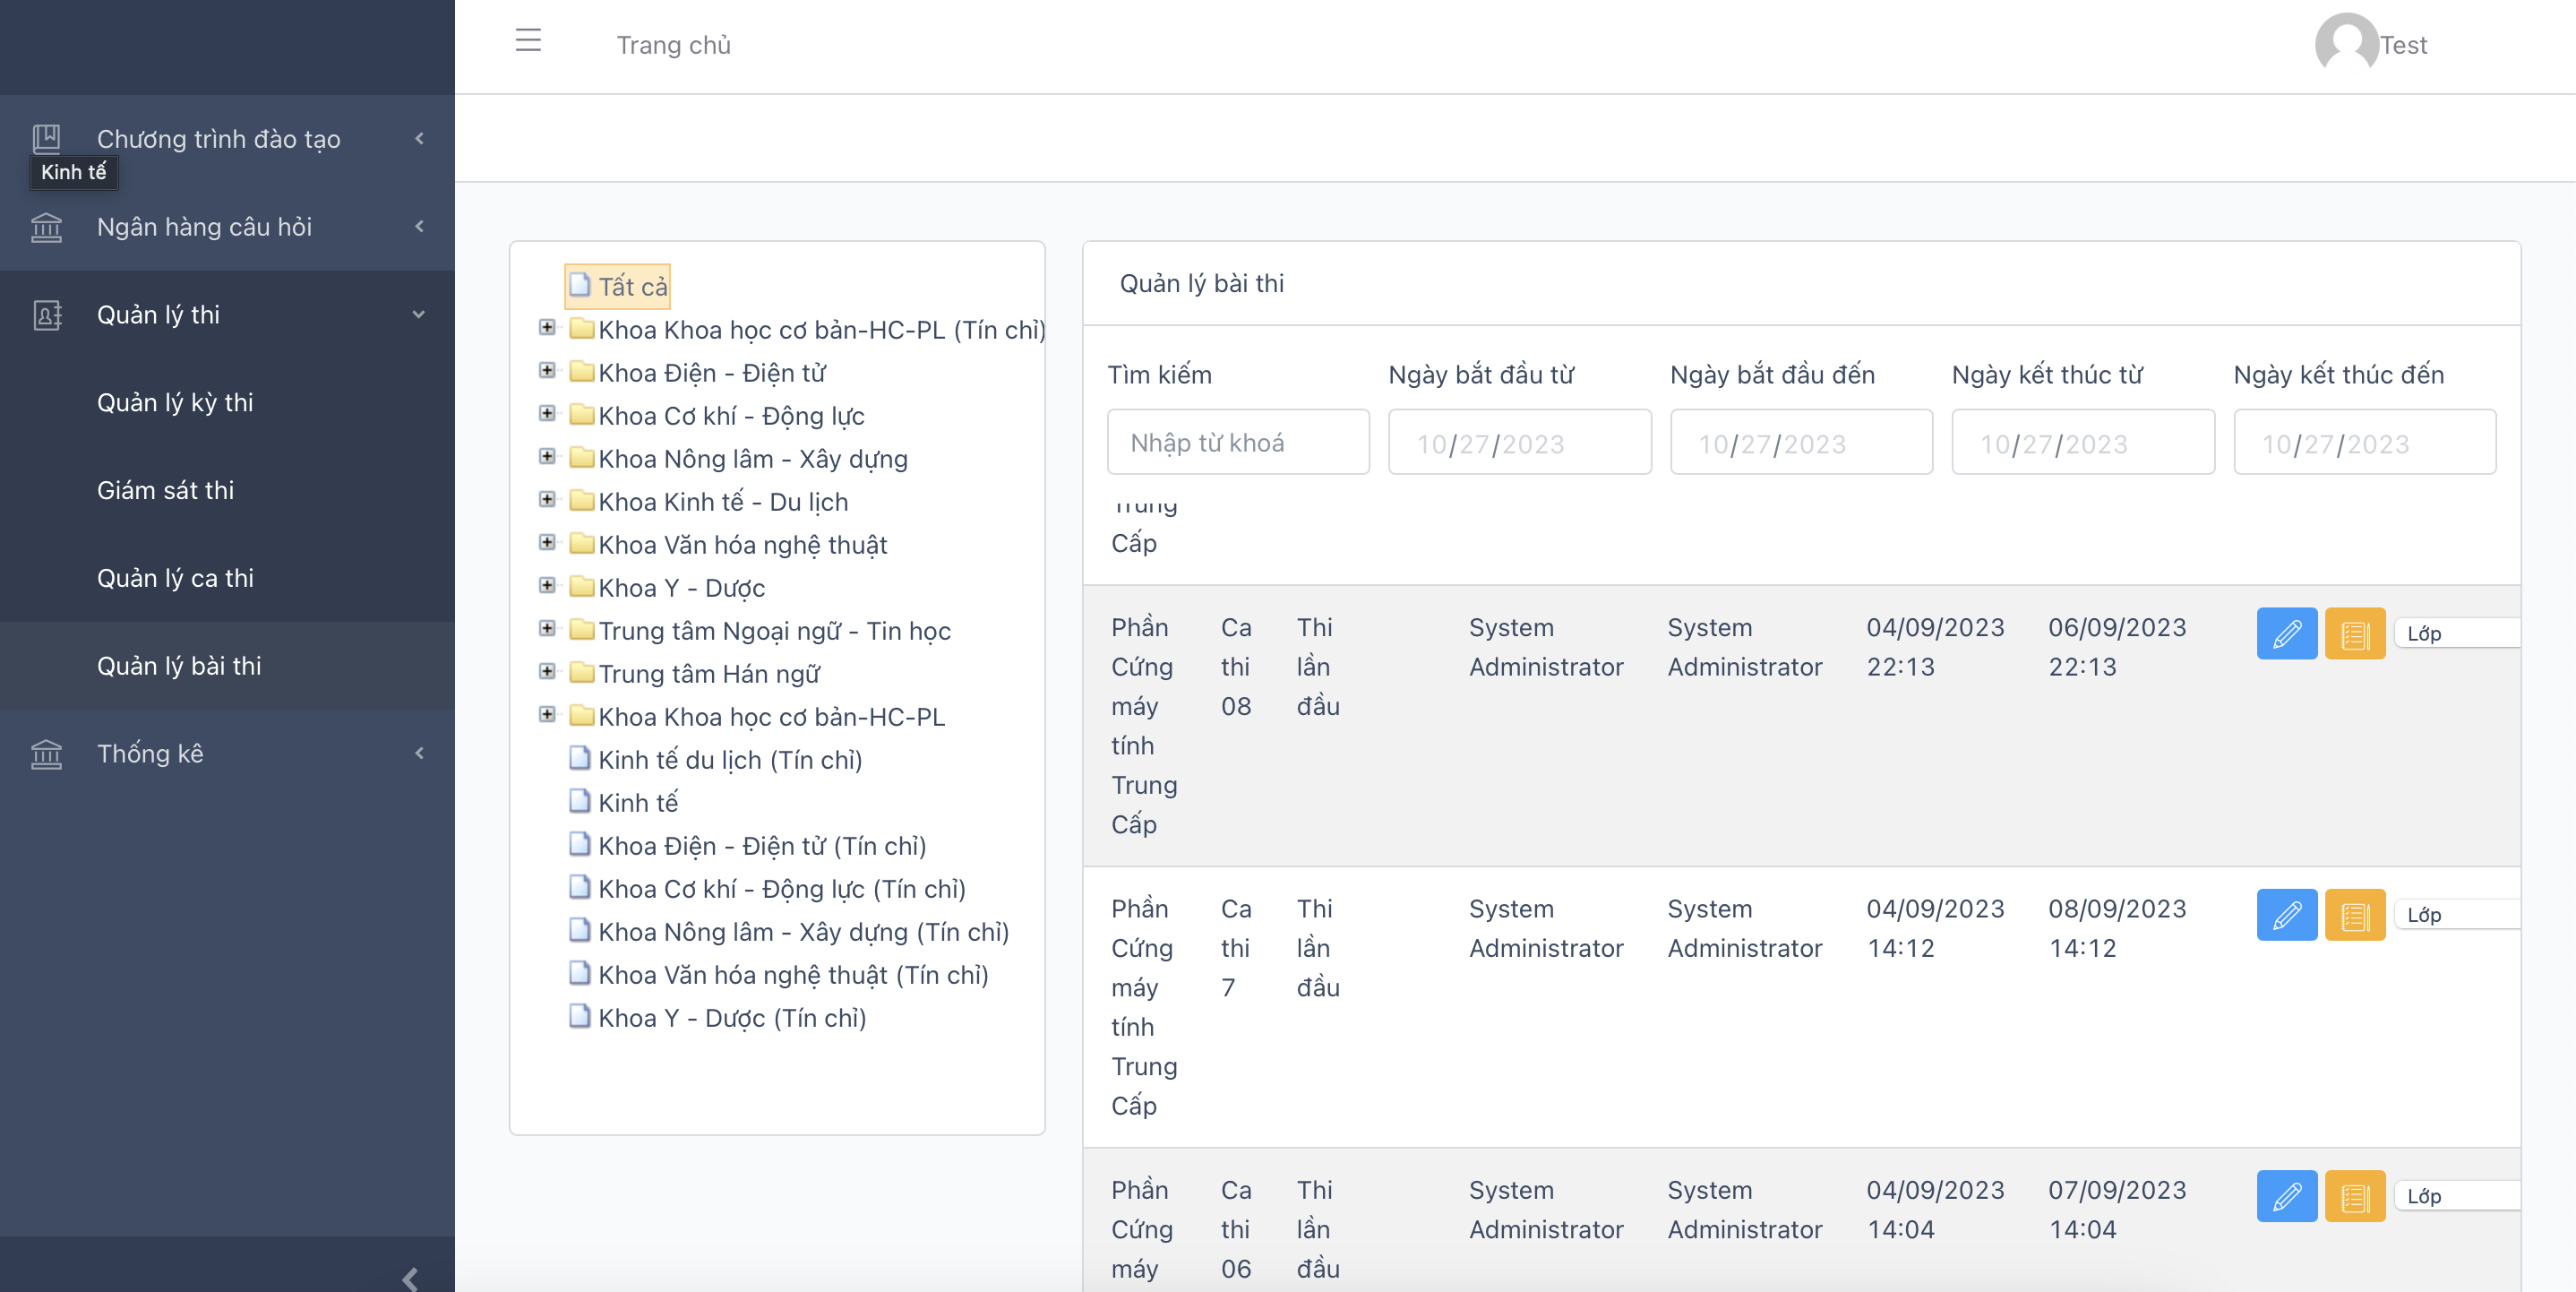The width and height of the screenshot is (2576, 1292).
Task: Click blue edit pencil for Ca thi 08
Action: click(x=2286, y=634)
